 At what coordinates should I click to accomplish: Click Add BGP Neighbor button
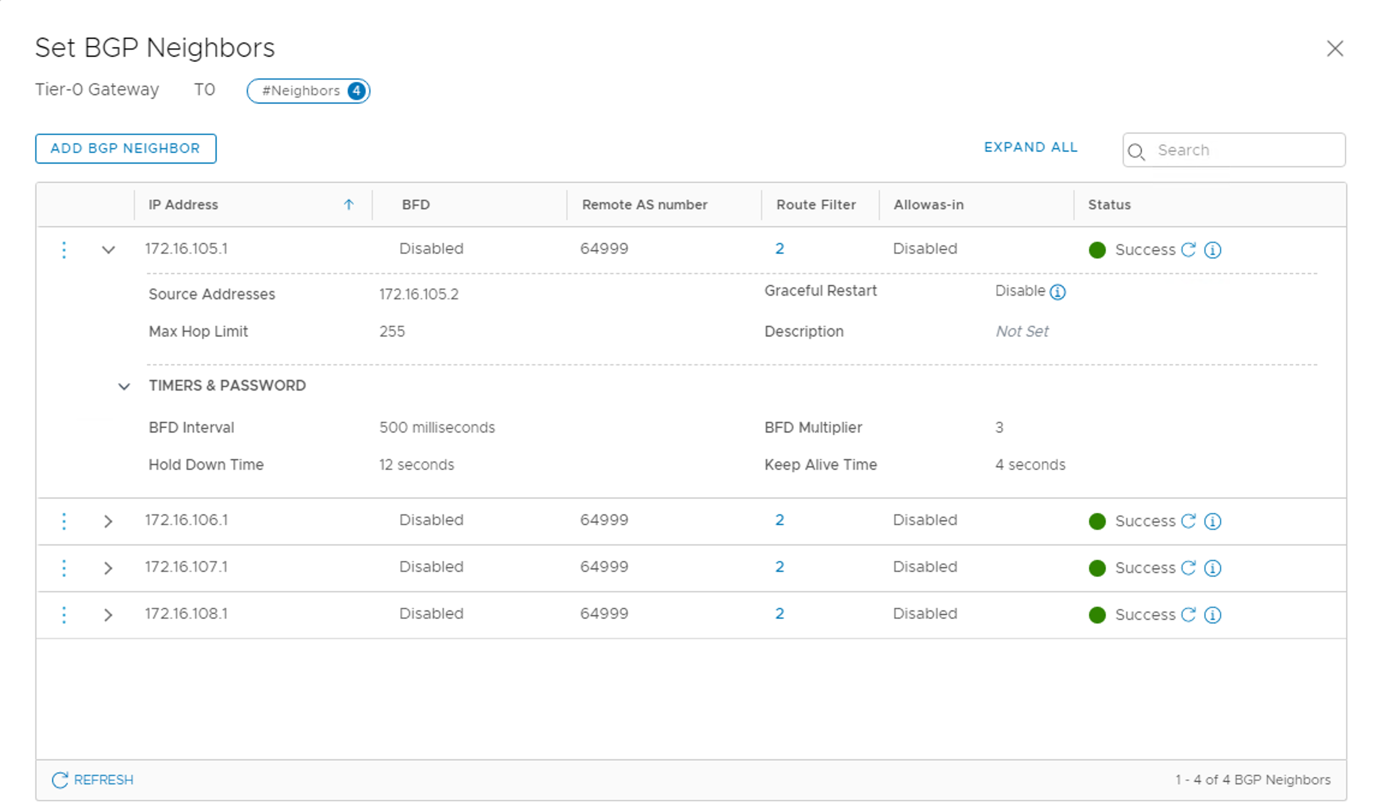pos(125,148)
